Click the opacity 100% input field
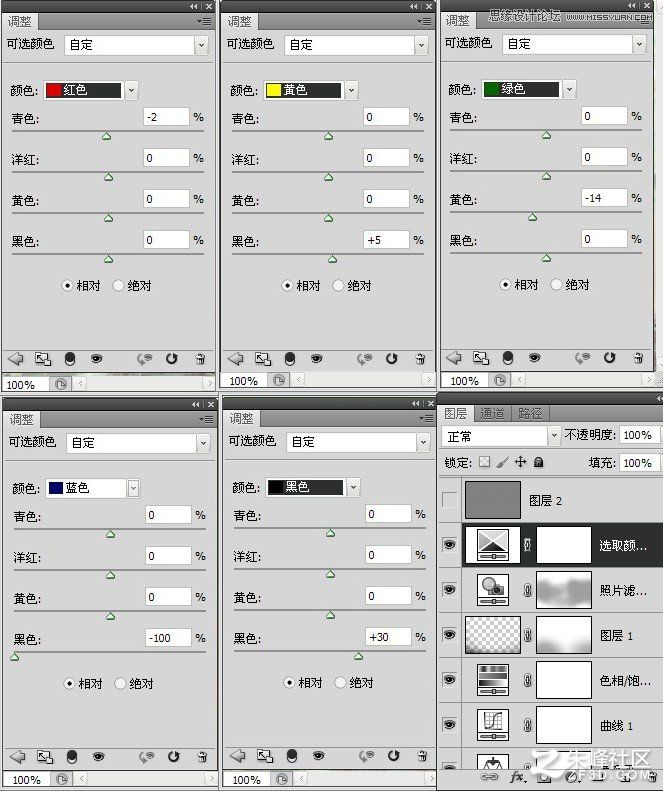 639,435
